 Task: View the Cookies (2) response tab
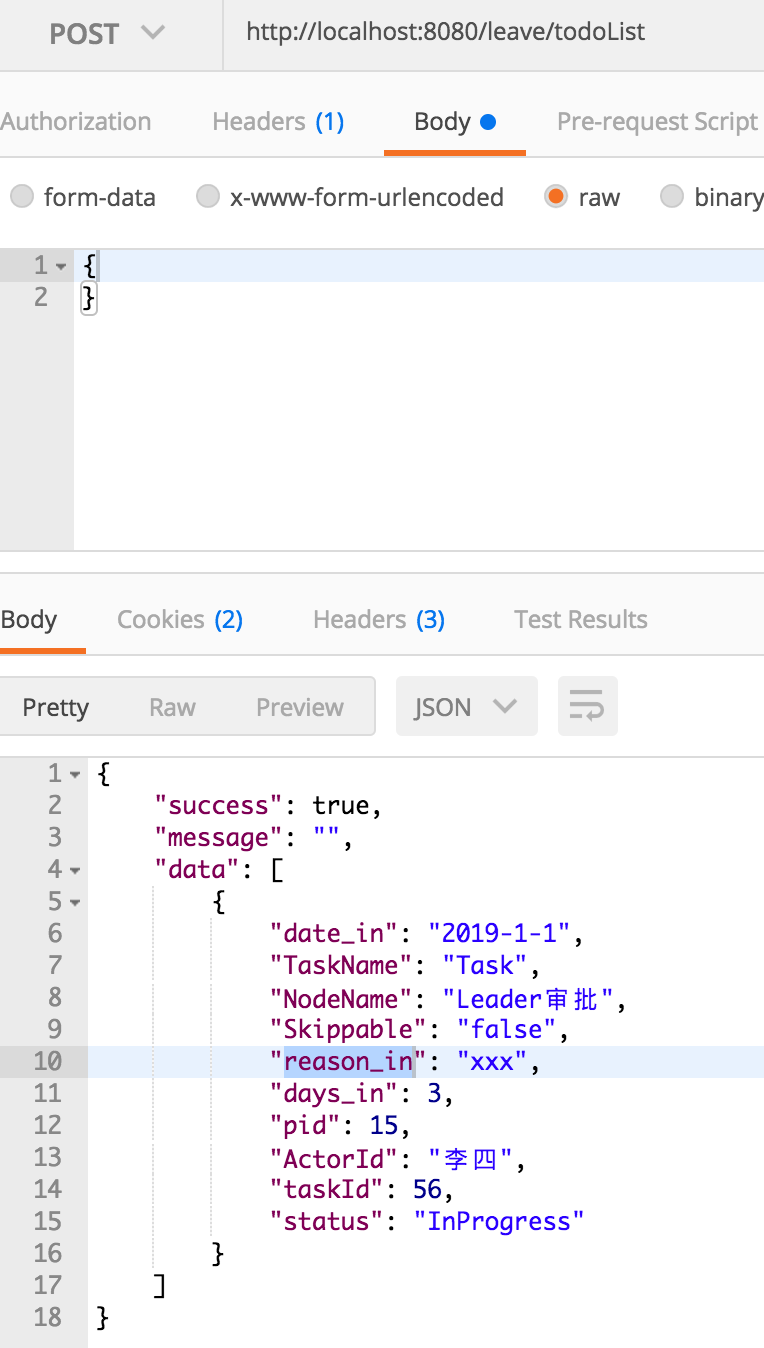[x=180, y=620]
